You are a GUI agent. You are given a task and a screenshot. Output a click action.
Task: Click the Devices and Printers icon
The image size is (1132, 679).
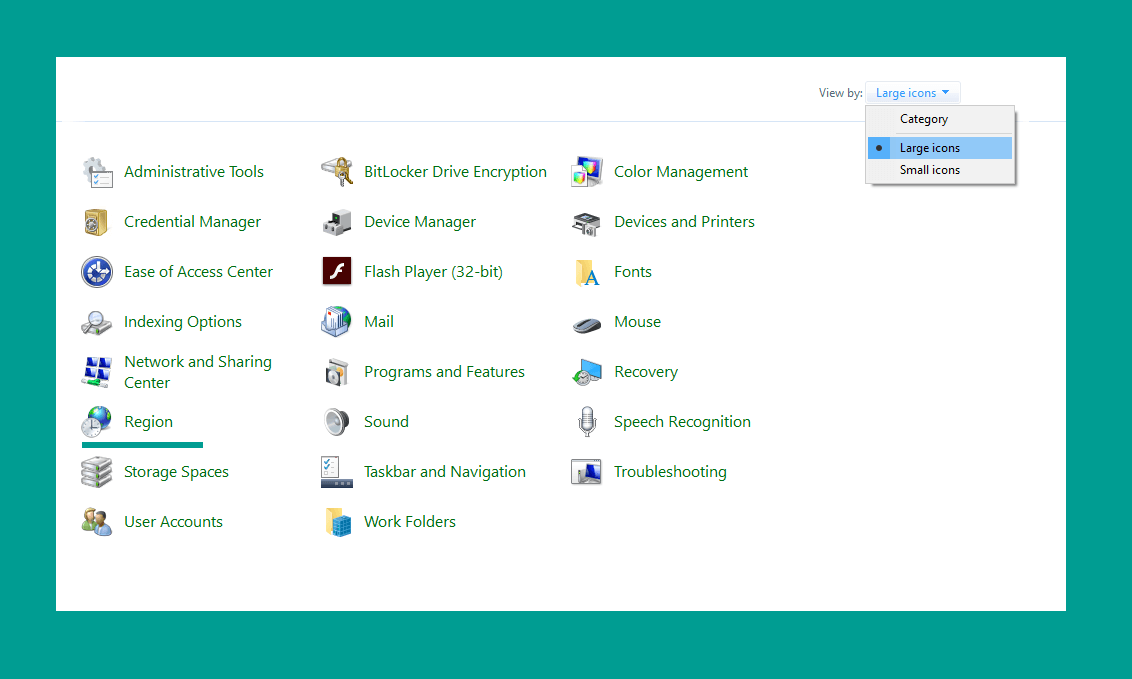(x=586, y=222)
